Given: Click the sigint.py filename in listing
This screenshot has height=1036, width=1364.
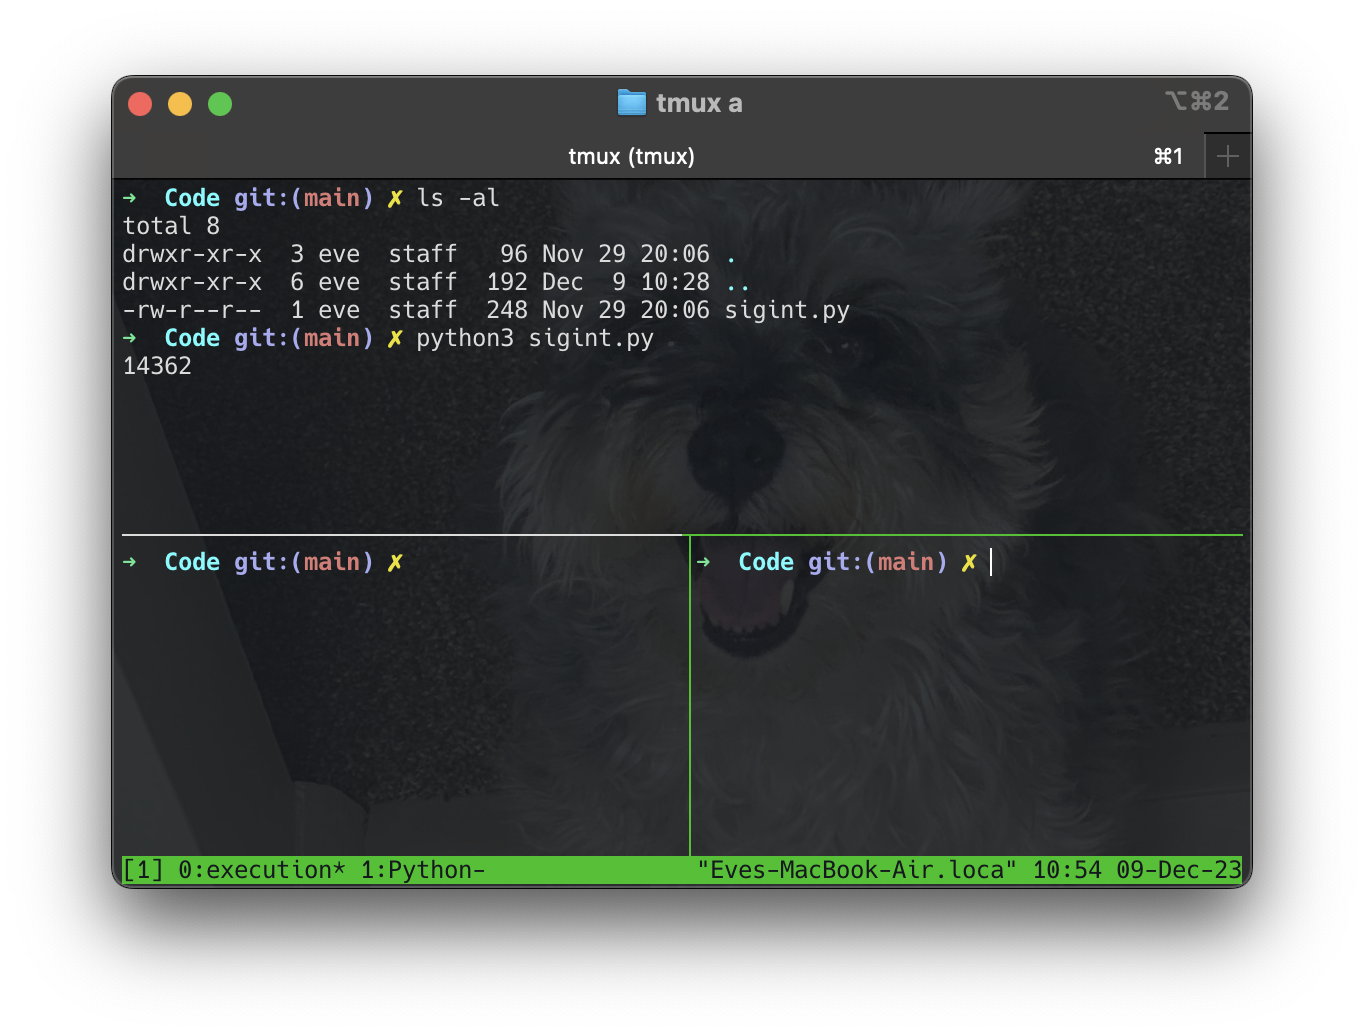Looking at the screenshot, I should click(x=787, y=310).
